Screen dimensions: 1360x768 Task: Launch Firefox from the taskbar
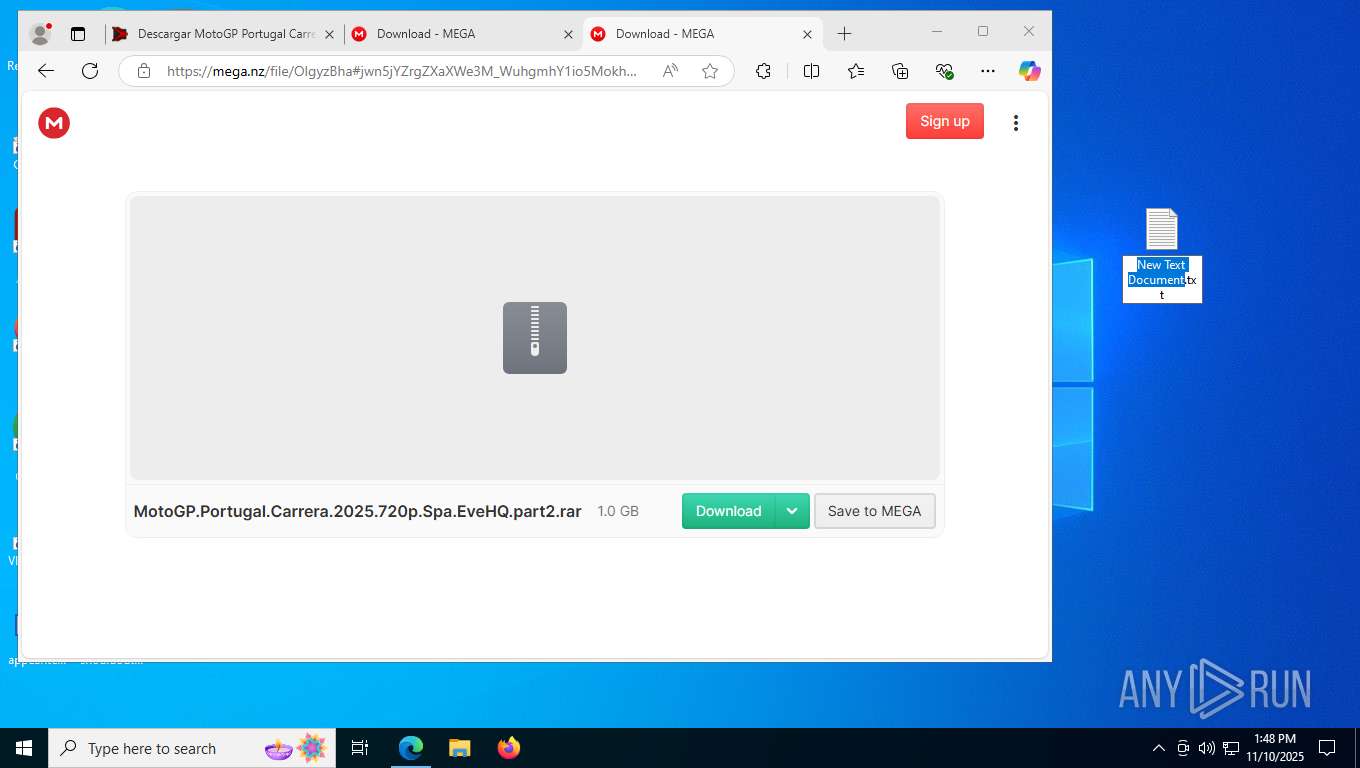[x=509, y=748]
